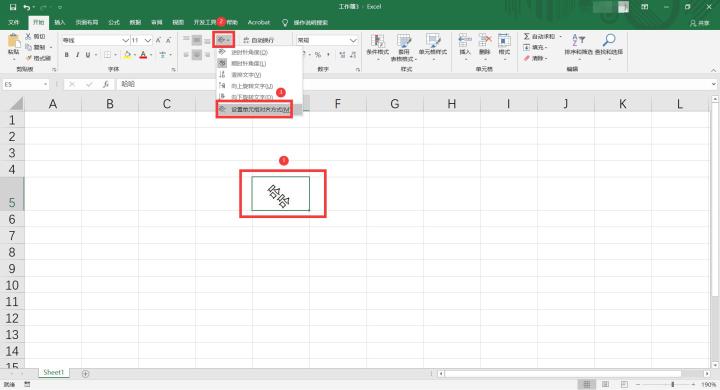Open the font name dropdown

point(125,40)
